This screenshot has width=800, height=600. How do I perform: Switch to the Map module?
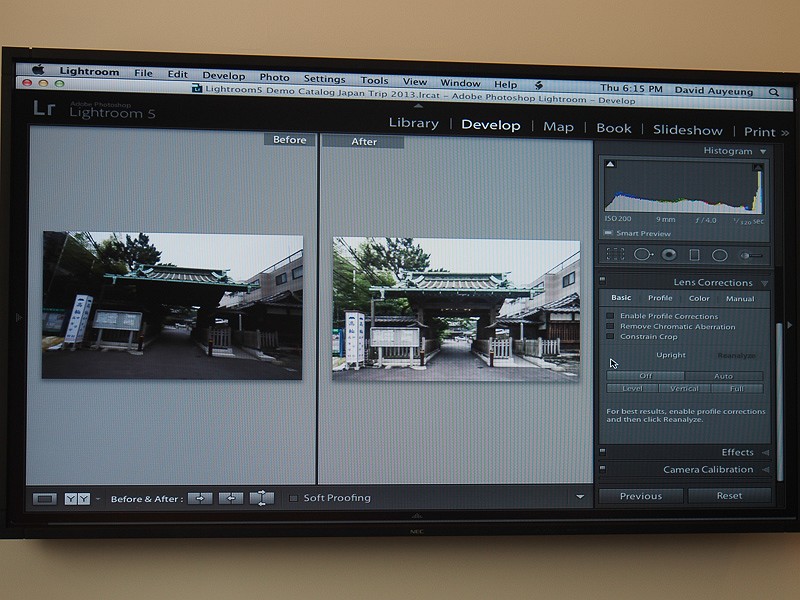(x=558, y=127)
